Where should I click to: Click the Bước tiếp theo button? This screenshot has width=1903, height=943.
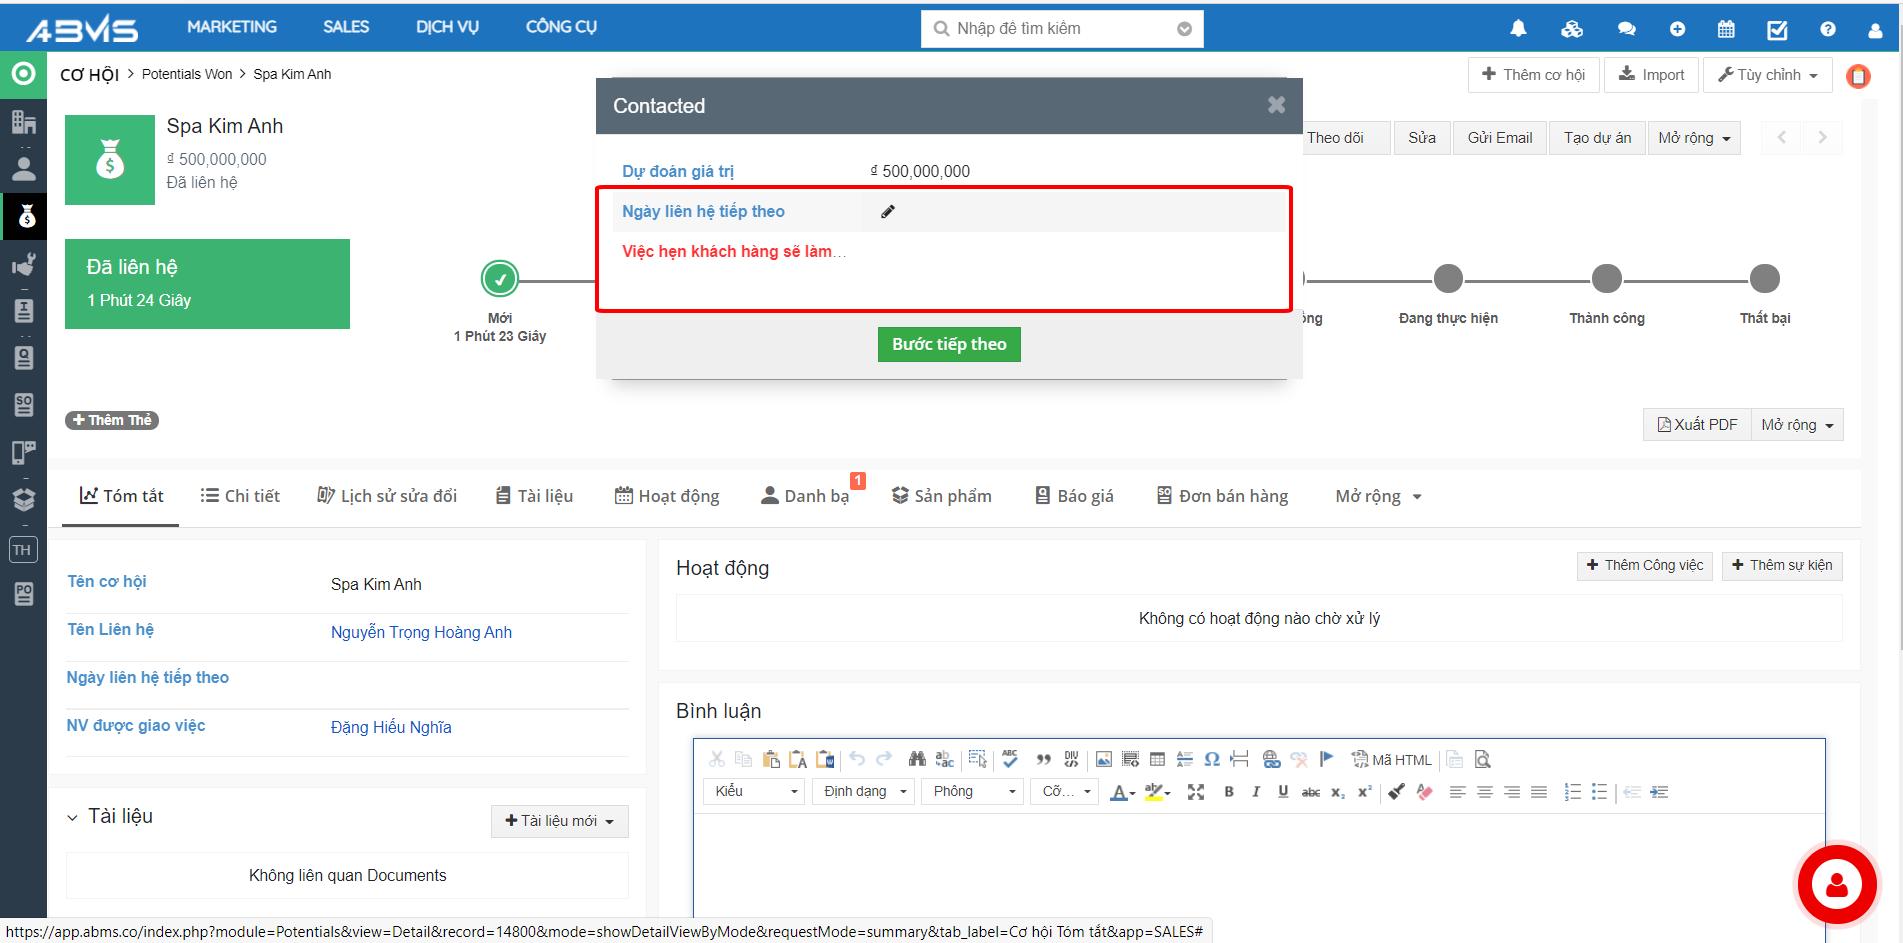(949, 345)
